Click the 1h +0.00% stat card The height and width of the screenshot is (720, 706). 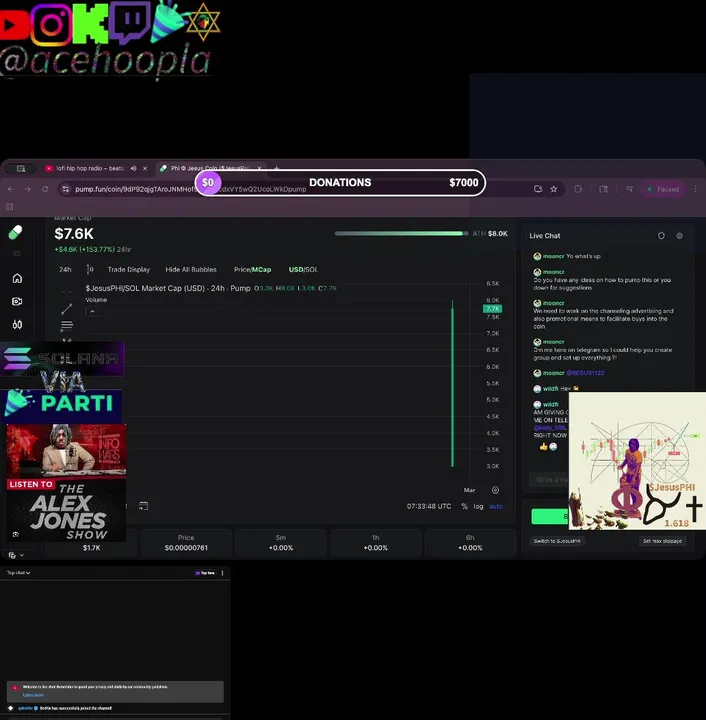point(375,542)
